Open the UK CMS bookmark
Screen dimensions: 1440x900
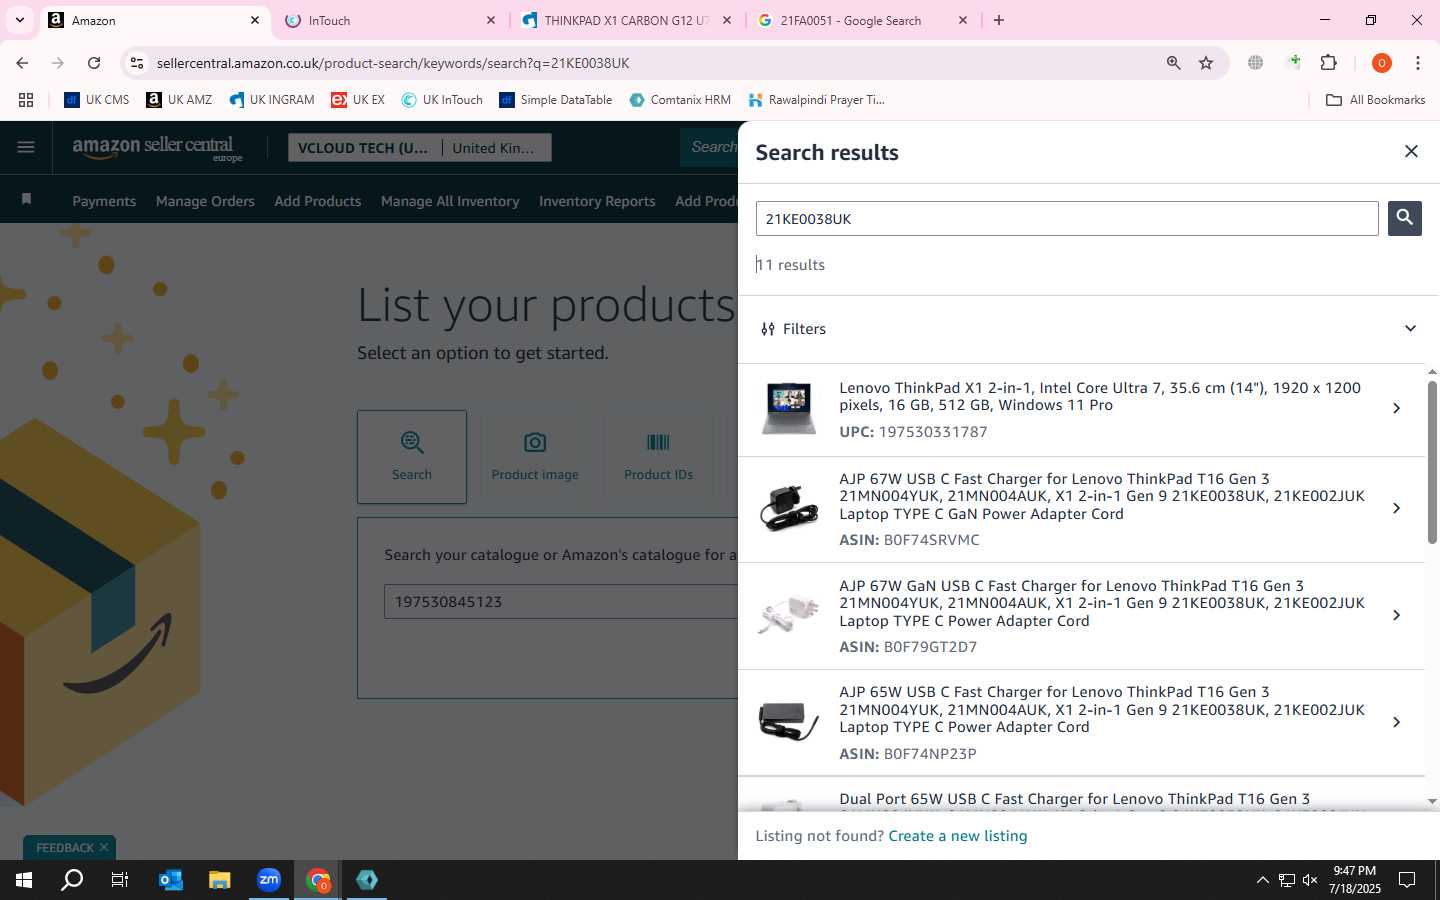click(x=97, y=100)
